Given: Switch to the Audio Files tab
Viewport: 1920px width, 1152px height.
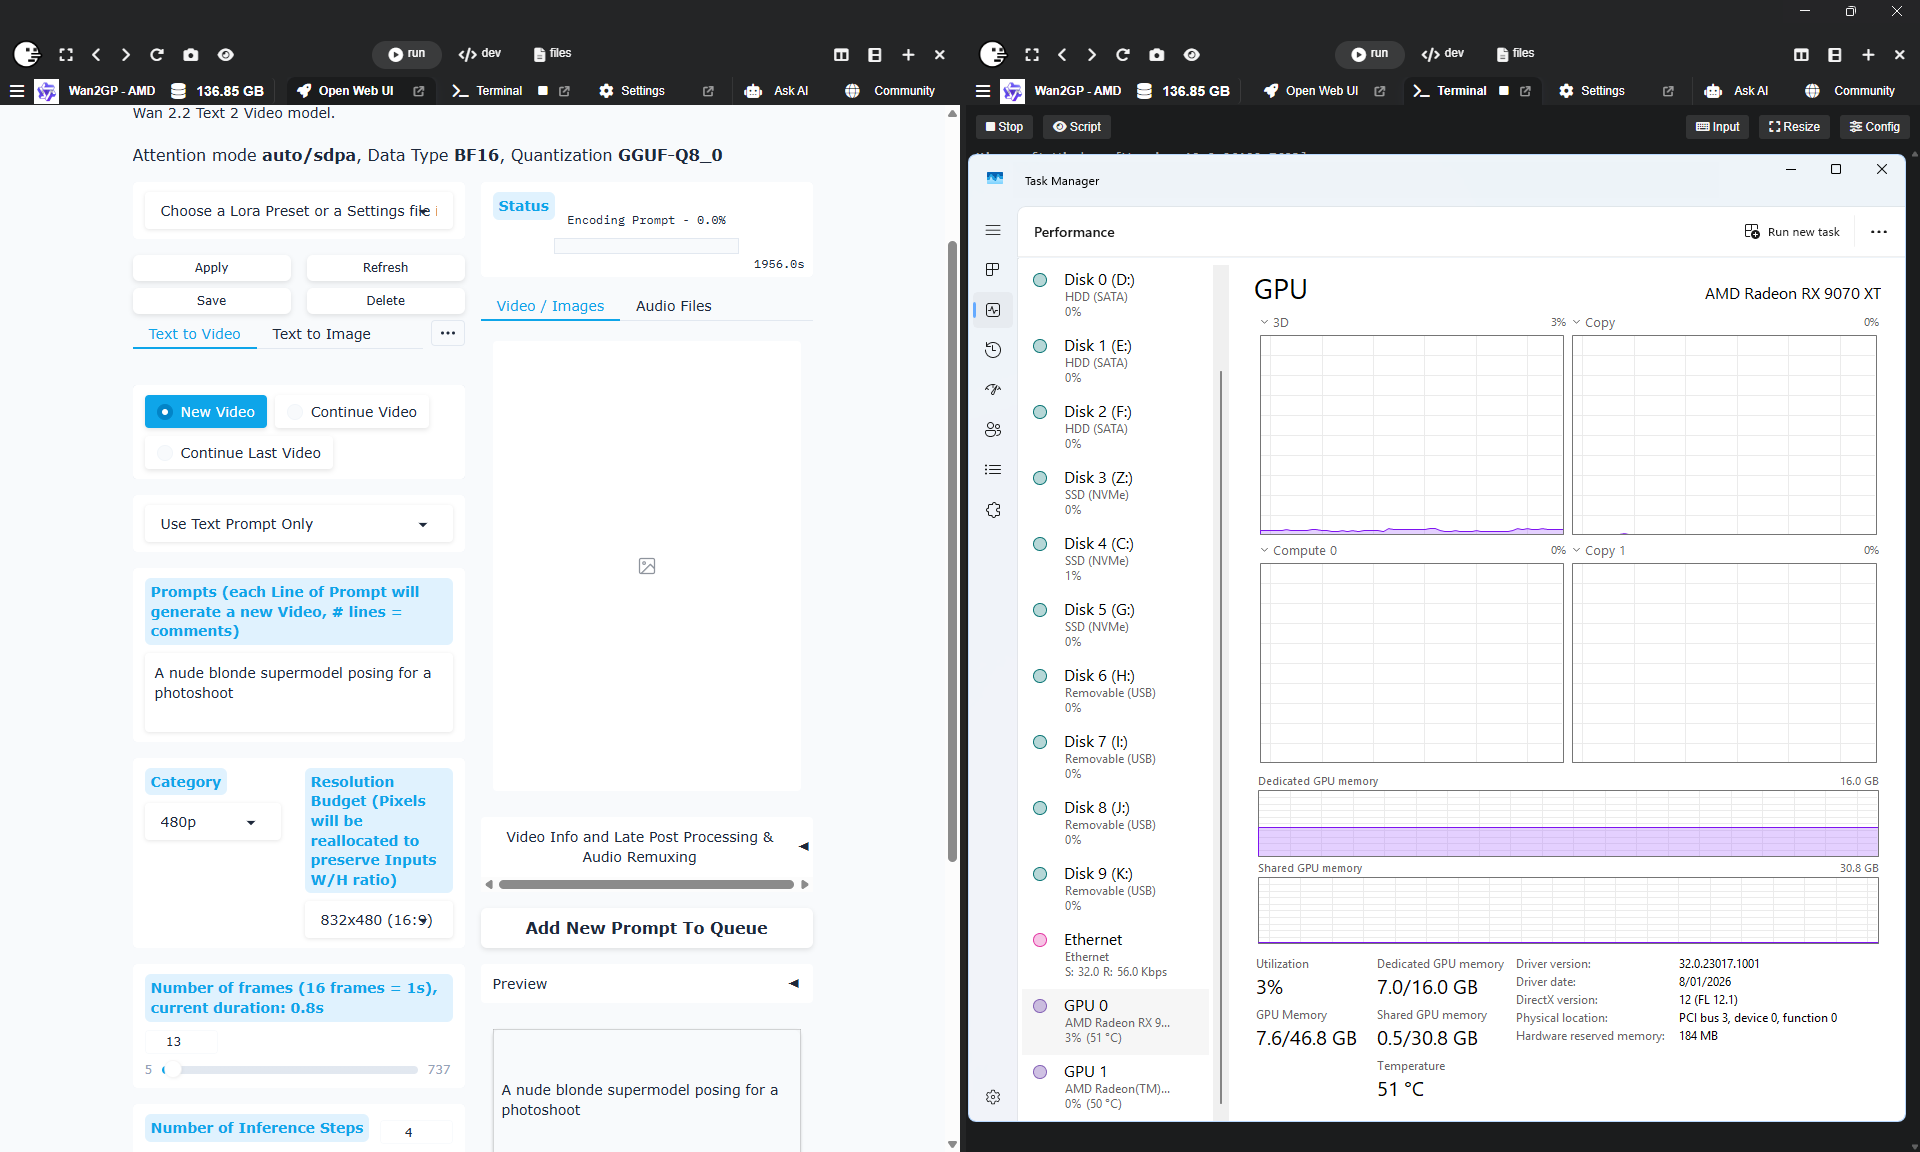Looking at the screenshot, I should pyautogui.click(x=673, y=306).
